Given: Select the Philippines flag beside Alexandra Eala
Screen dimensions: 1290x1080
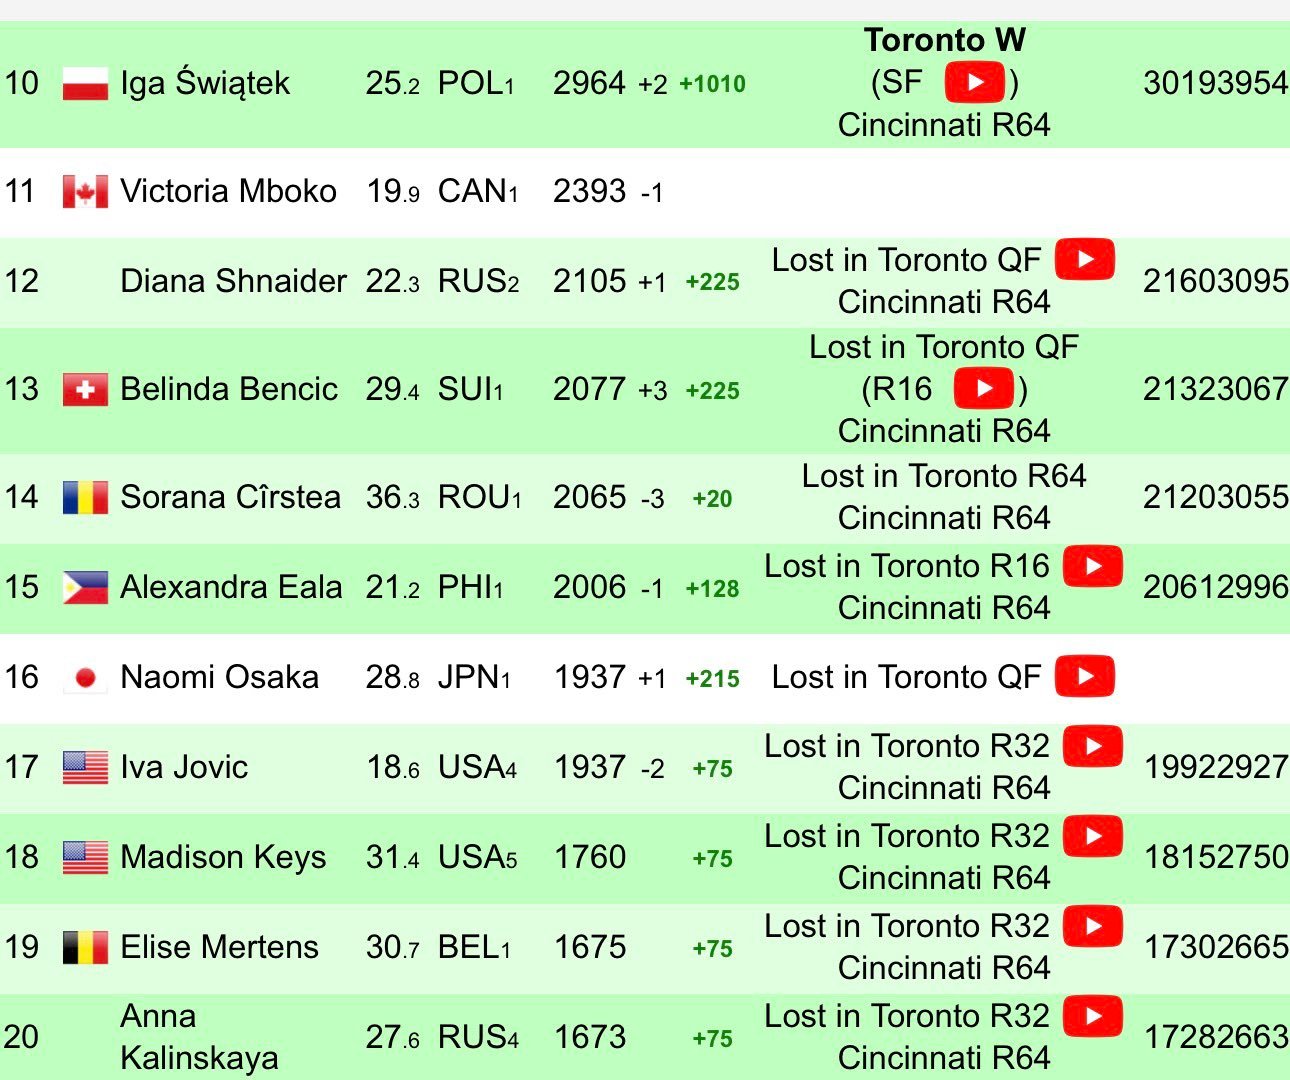Looking at the screenshot, I should (x=85, y=587).
